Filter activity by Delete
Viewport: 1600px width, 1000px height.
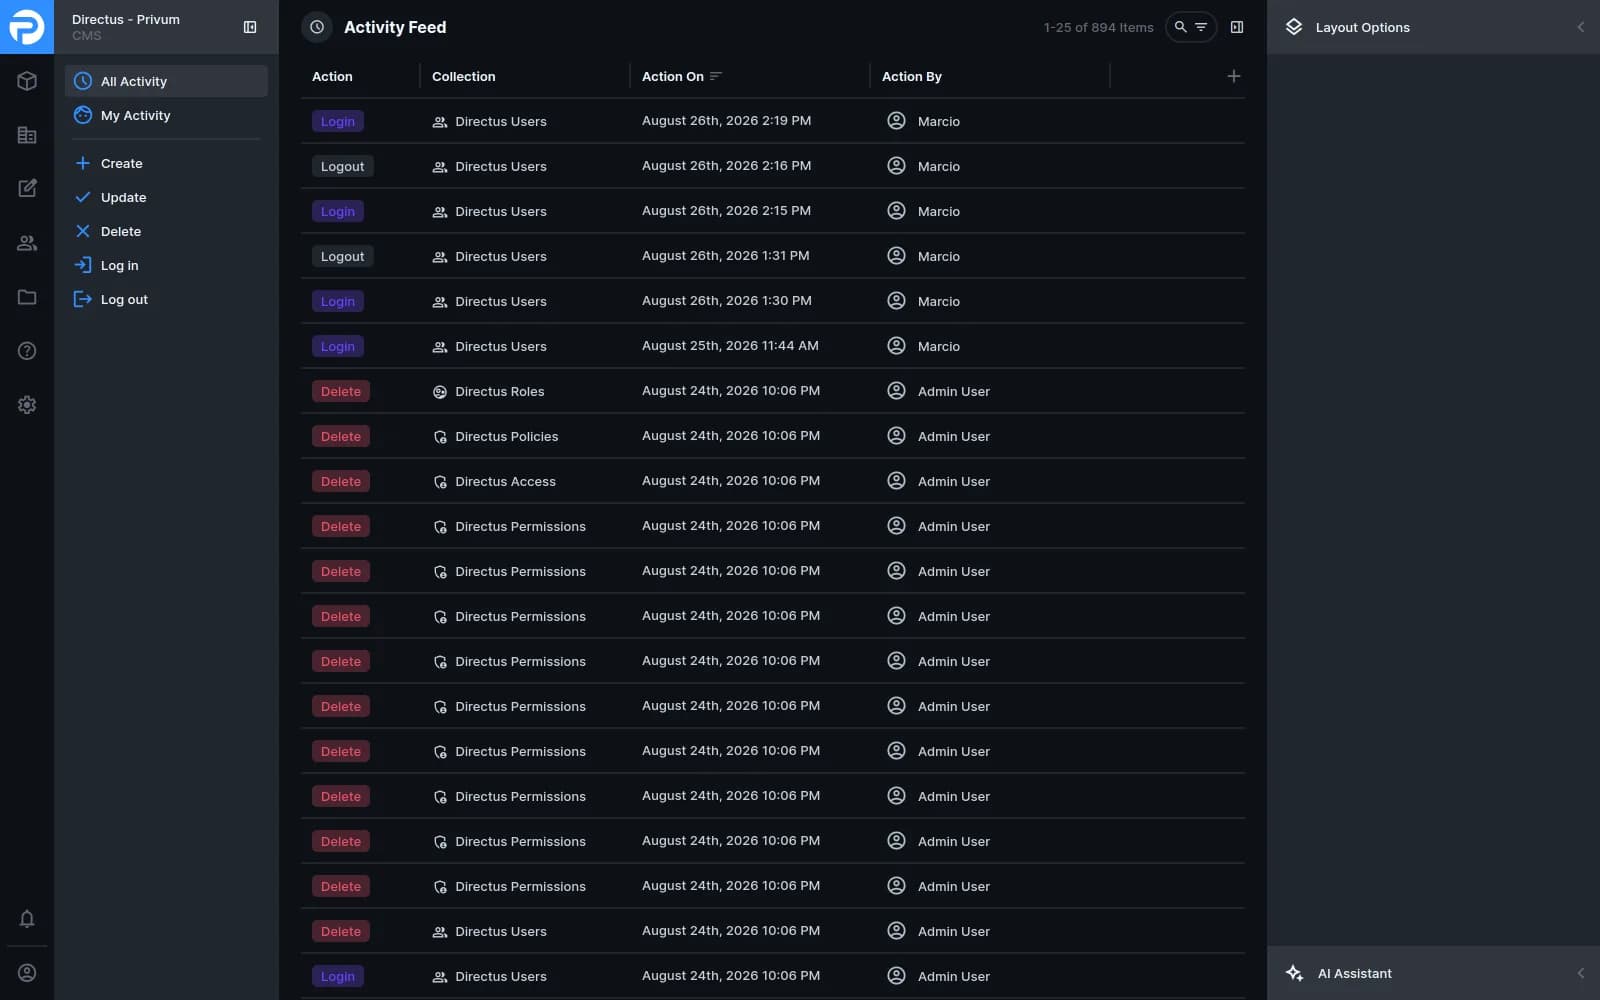[x=166, y=231]
